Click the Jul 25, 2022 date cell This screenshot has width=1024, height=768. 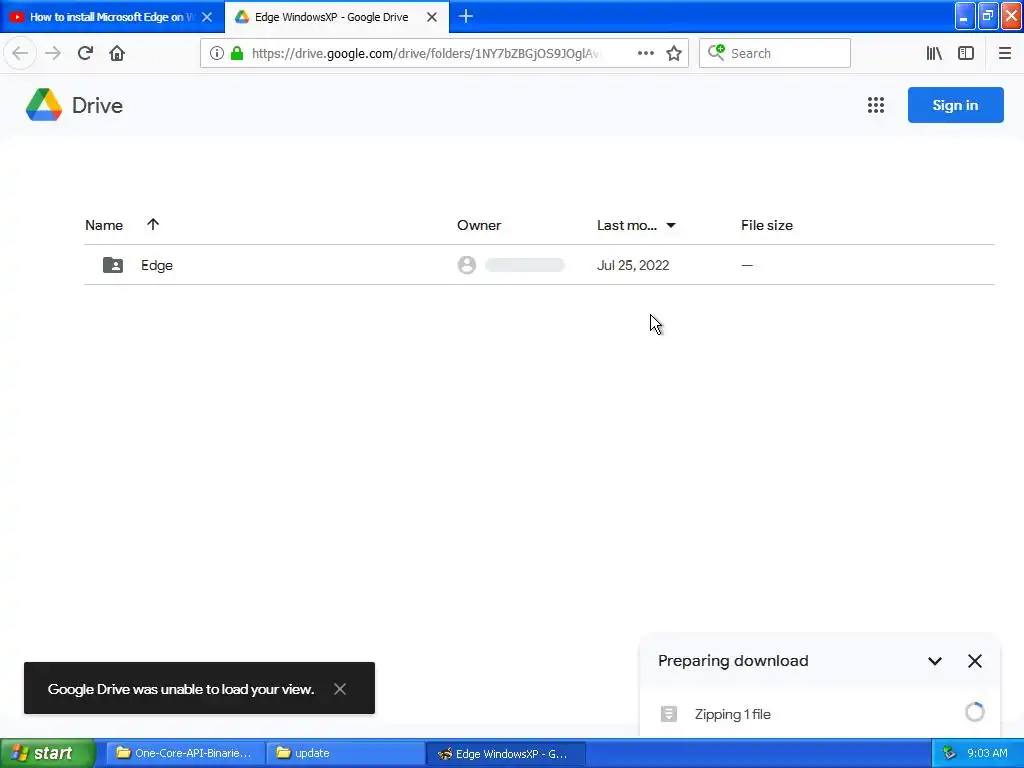tap(633, 265)
